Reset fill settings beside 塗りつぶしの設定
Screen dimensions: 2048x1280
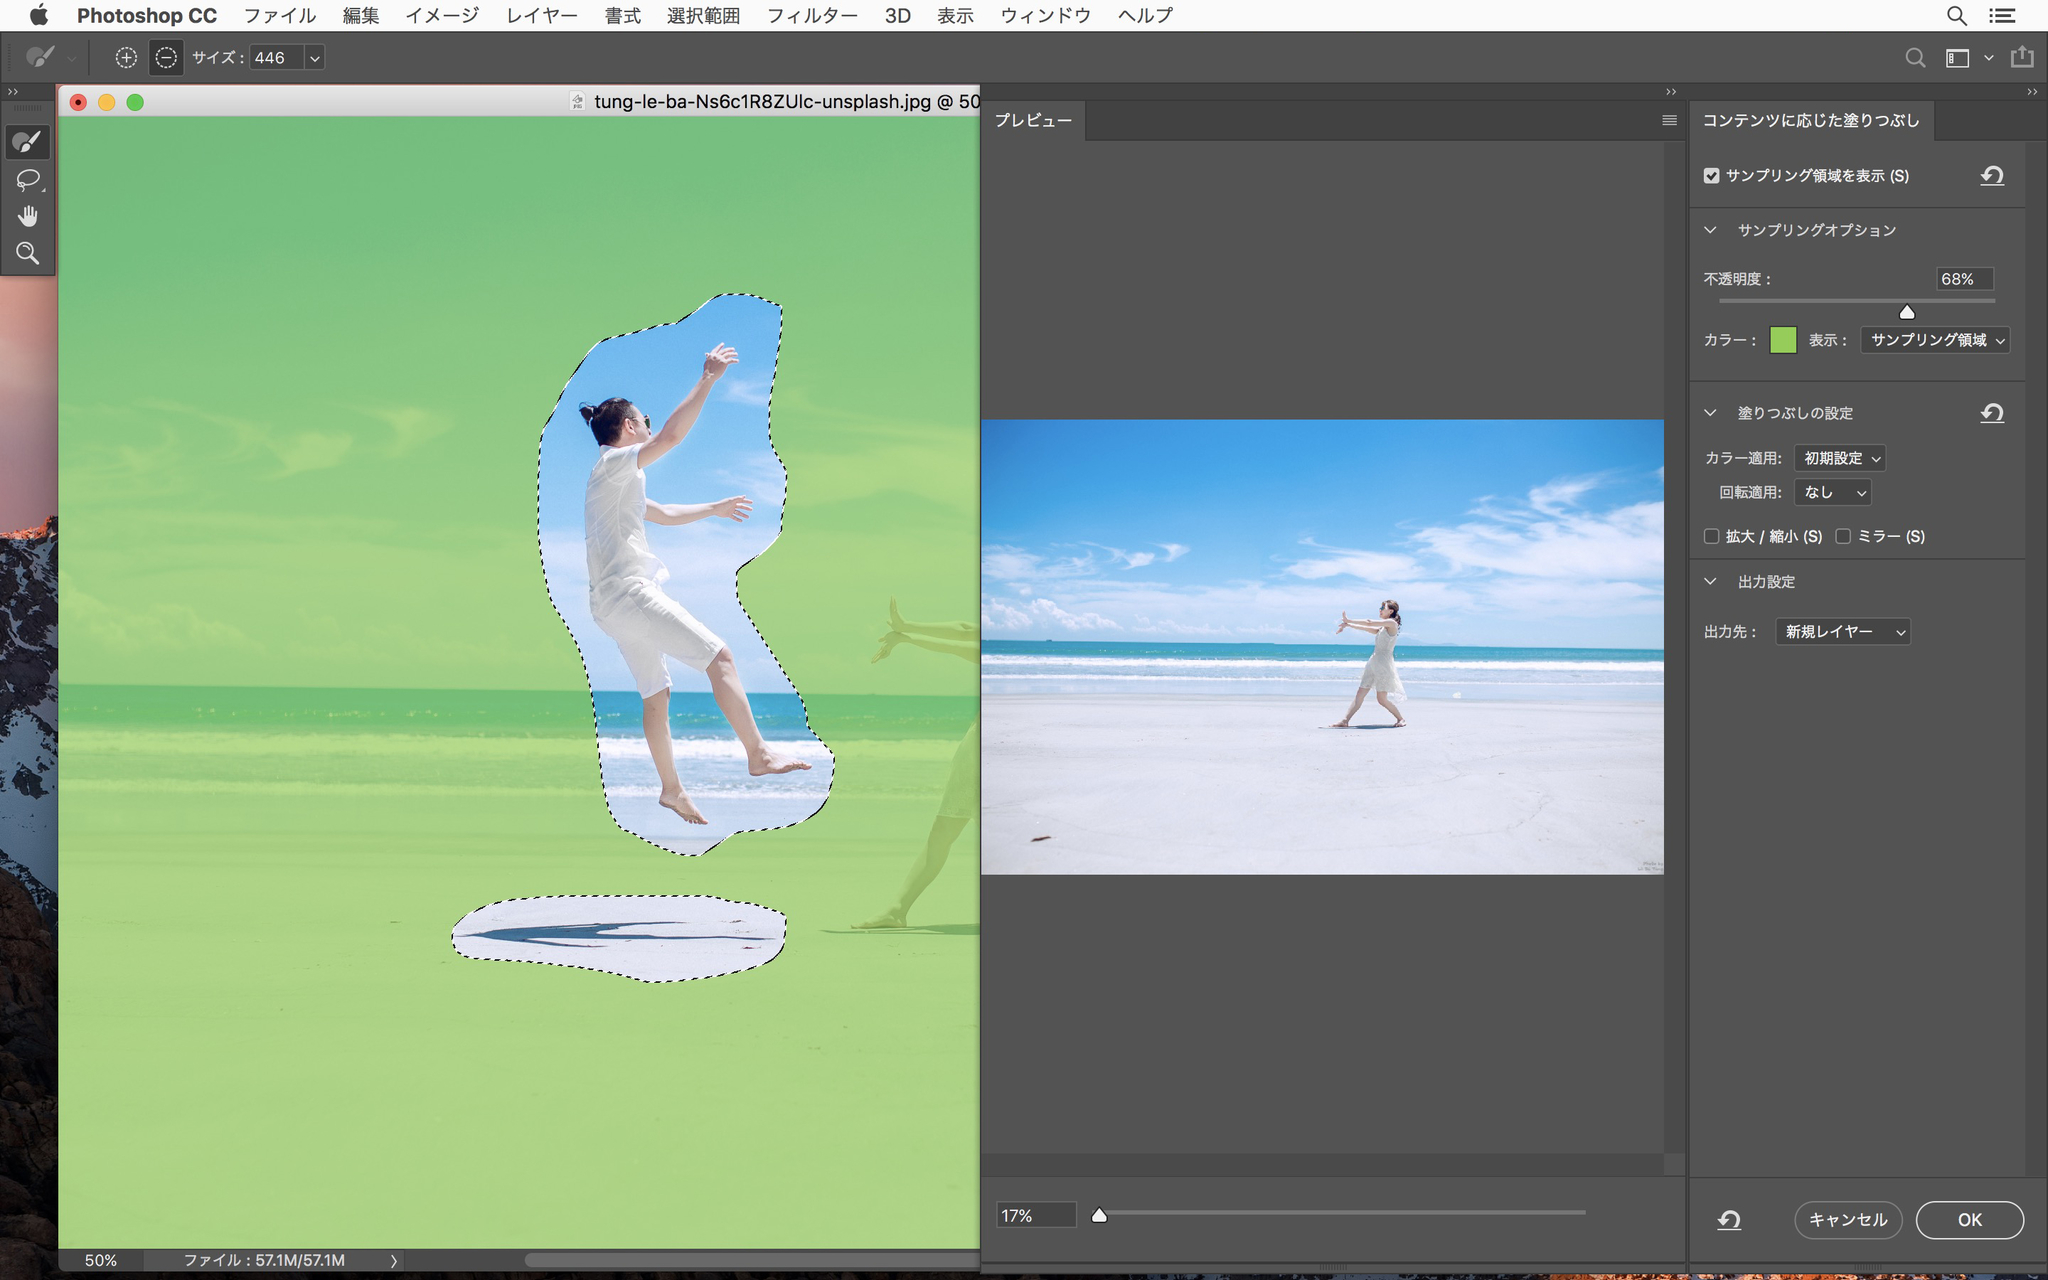[1992, 413]
